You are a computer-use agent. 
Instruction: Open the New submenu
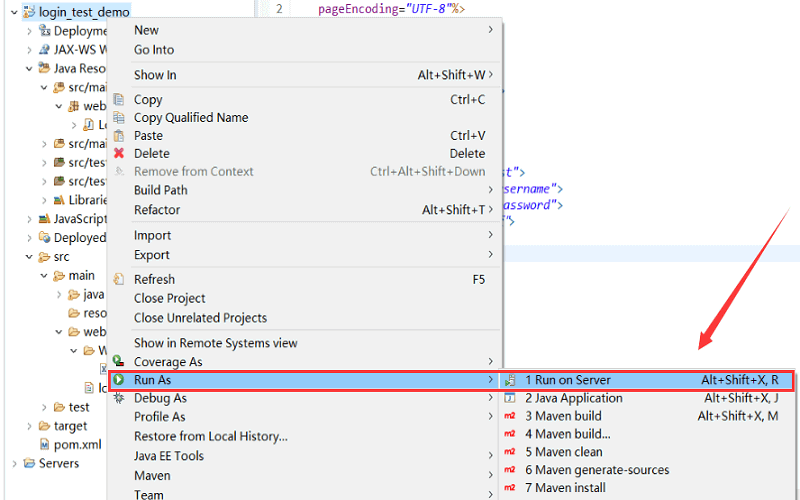305,30
